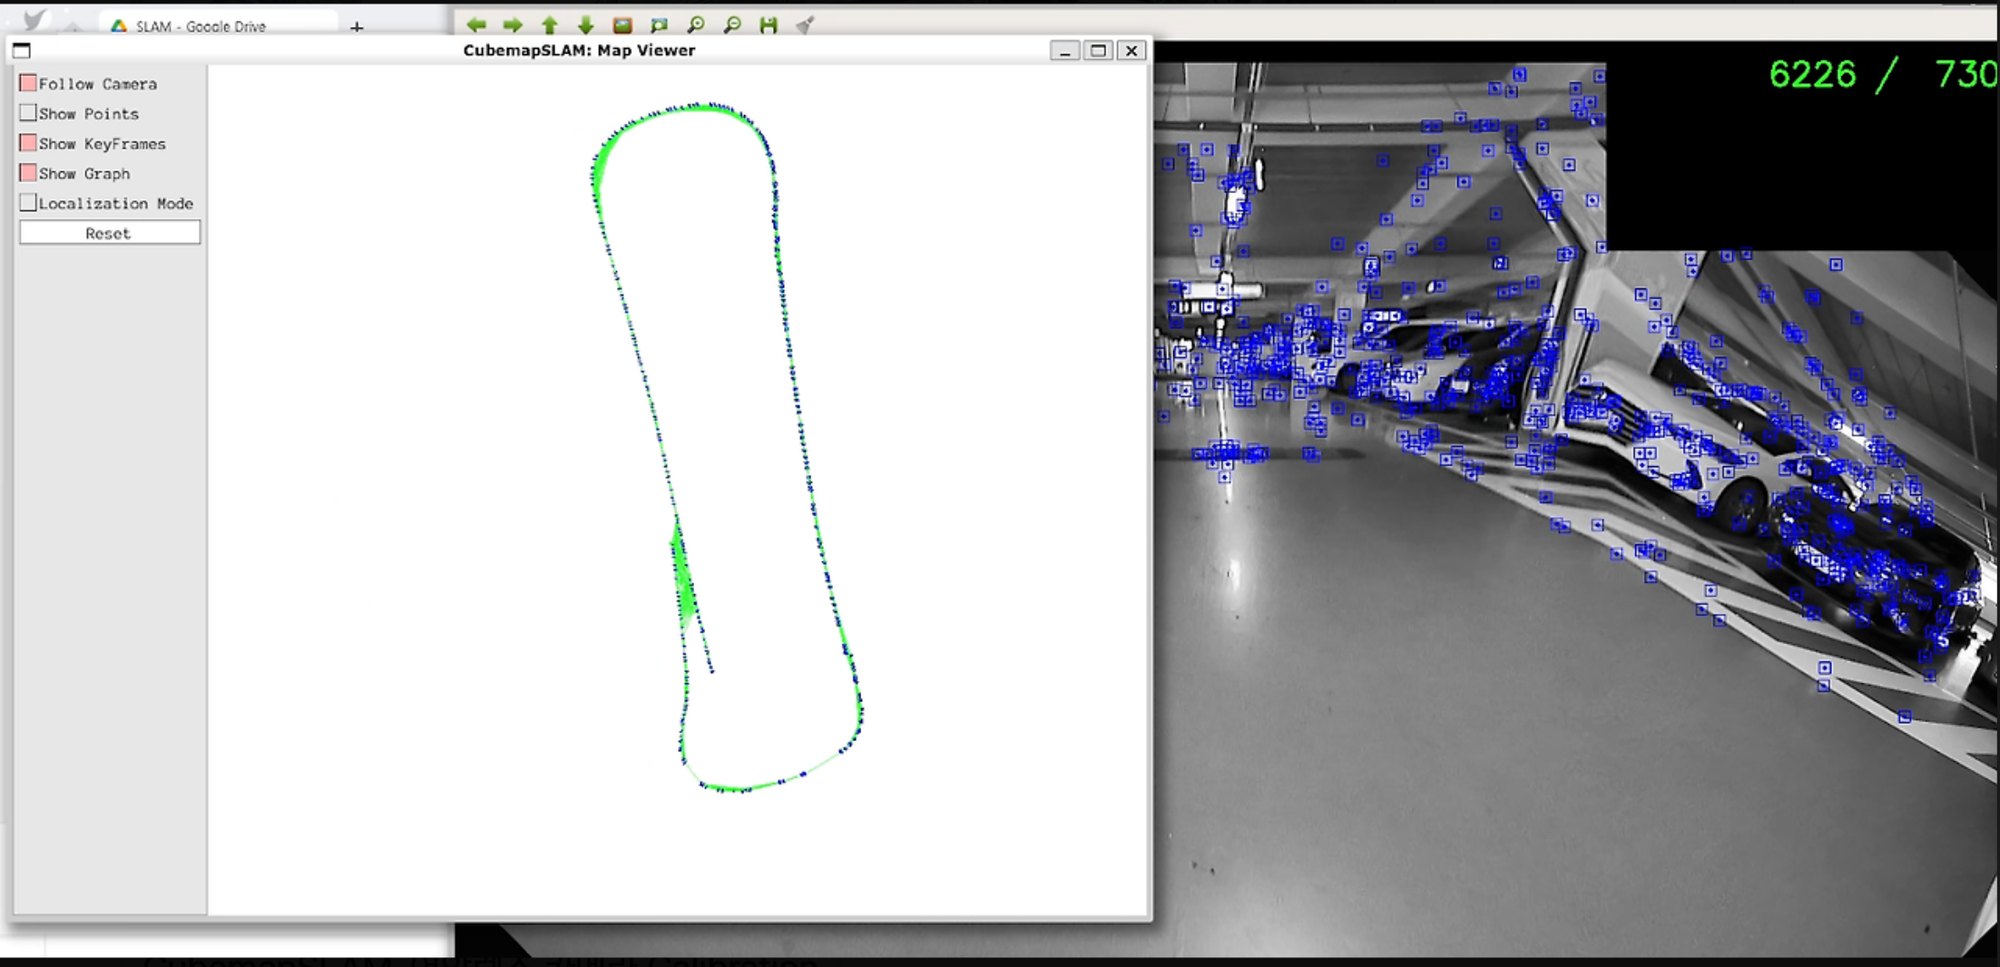Click the zoom out magnifier icon
Viewport: 2000px width, 967px height.
[x=732, y=25]
